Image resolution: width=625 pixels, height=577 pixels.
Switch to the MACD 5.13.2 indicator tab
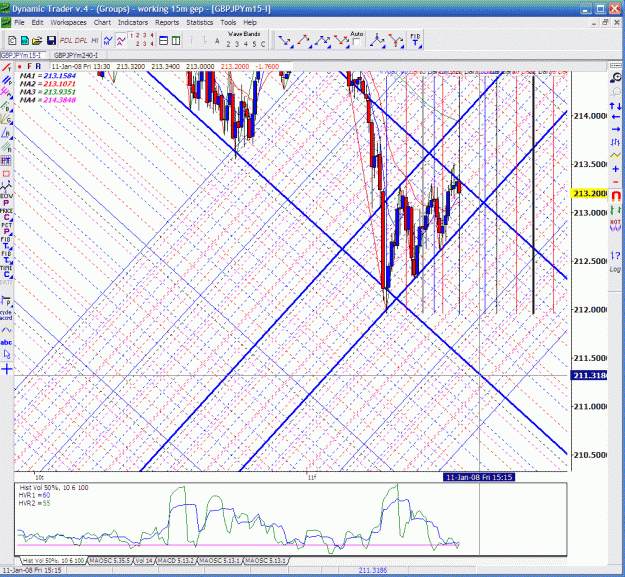coord(176,561)
